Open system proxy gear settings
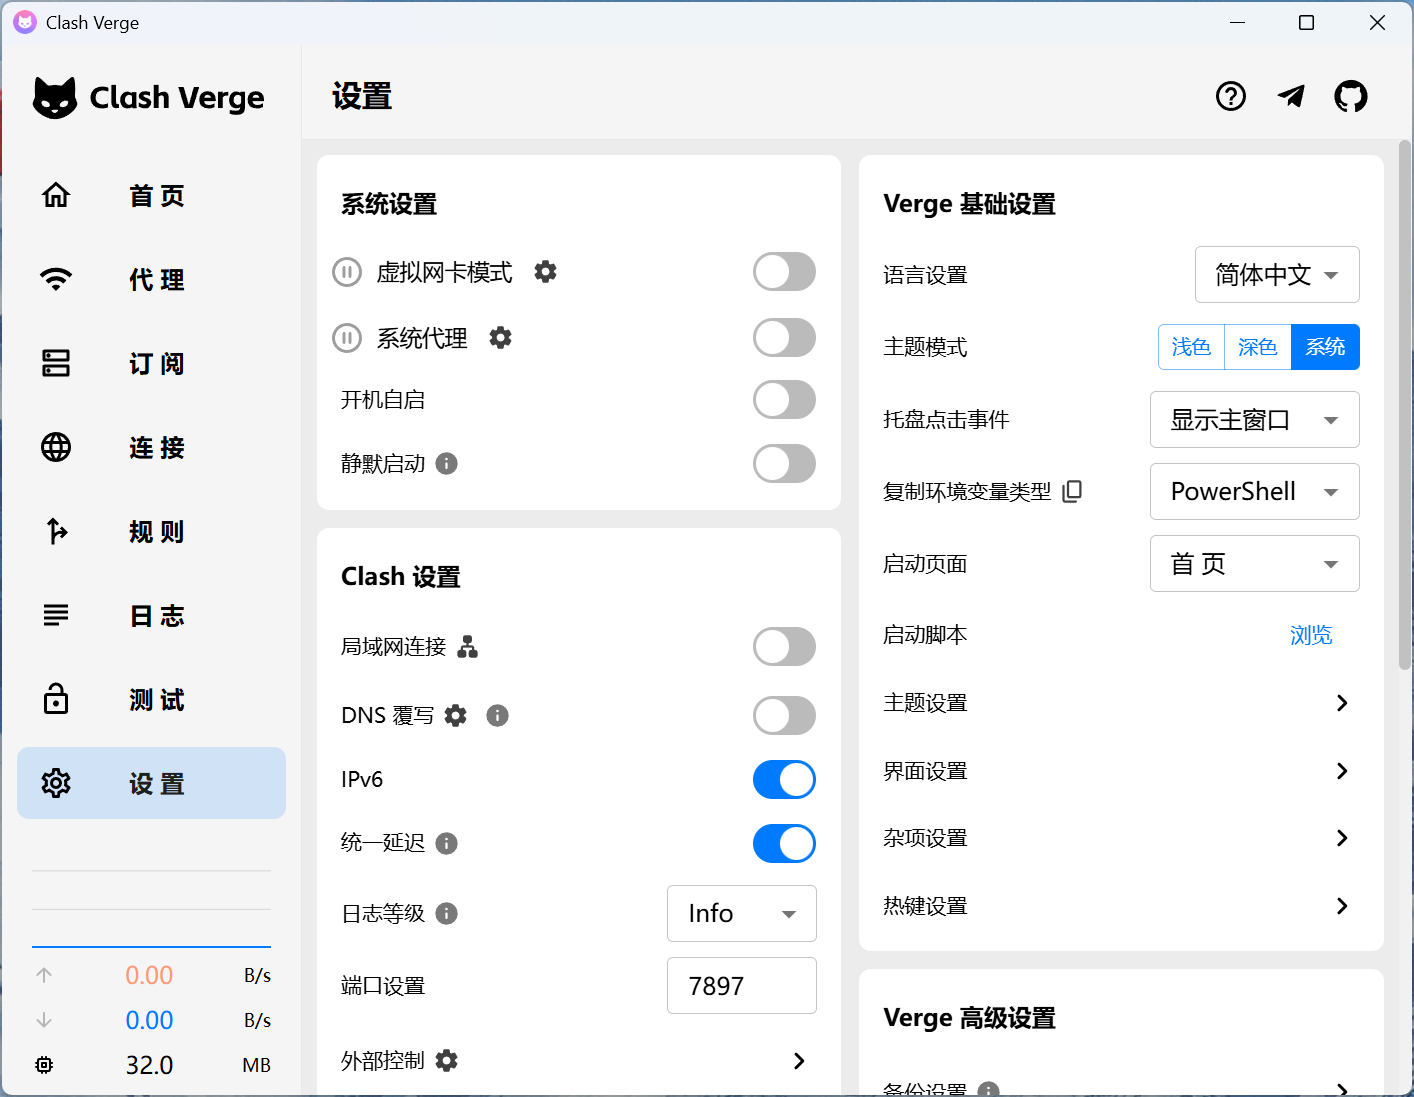 [500, 338]
